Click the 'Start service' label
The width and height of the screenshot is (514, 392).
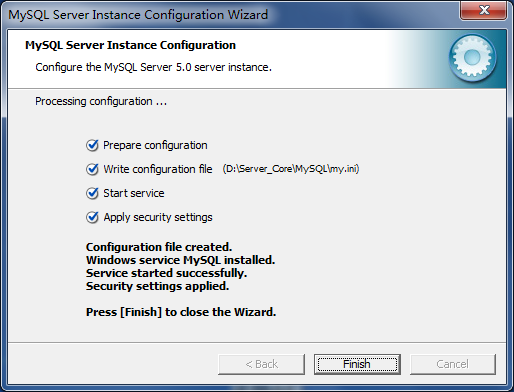[134, 193]
